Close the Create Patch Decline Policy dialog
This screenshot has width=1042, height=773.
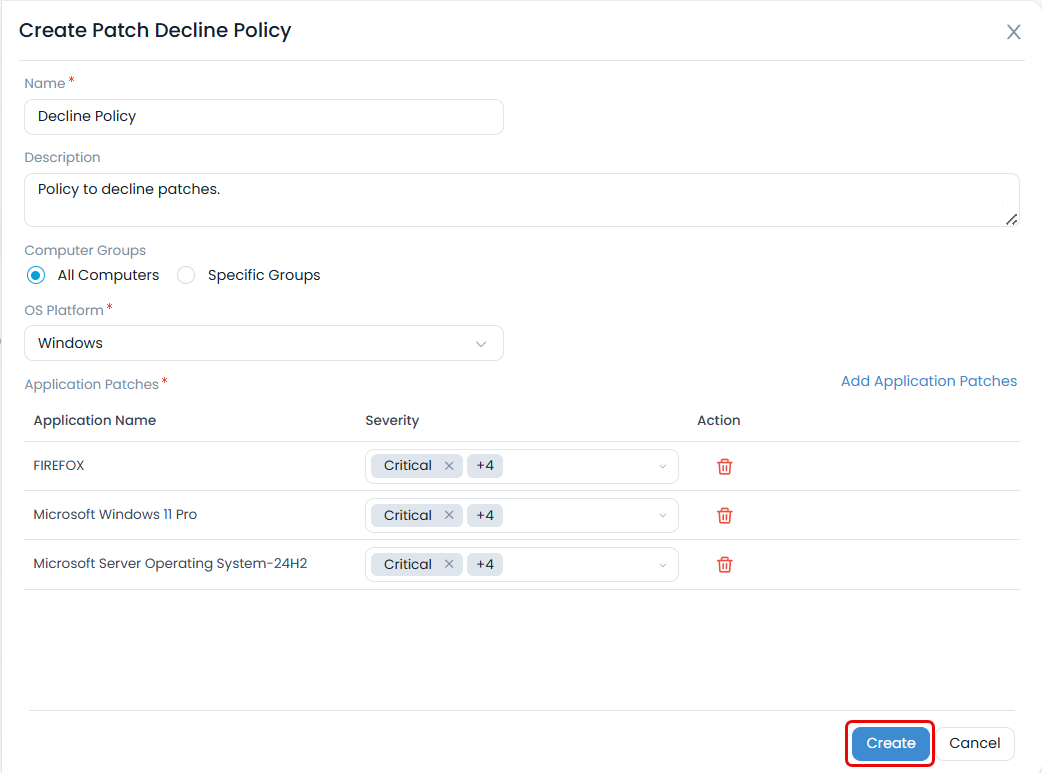click(x=1013, y=31)
